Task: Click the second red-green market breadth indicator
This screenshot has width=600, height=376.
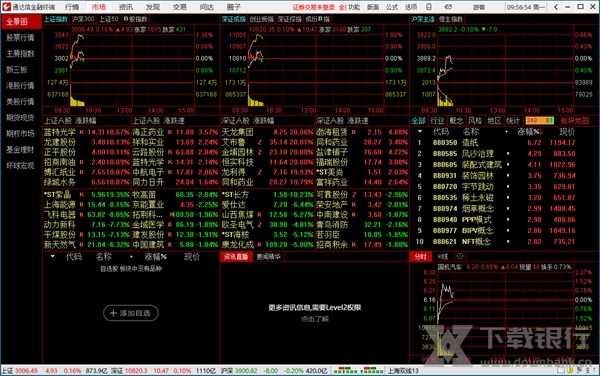Action: [371, 370]
